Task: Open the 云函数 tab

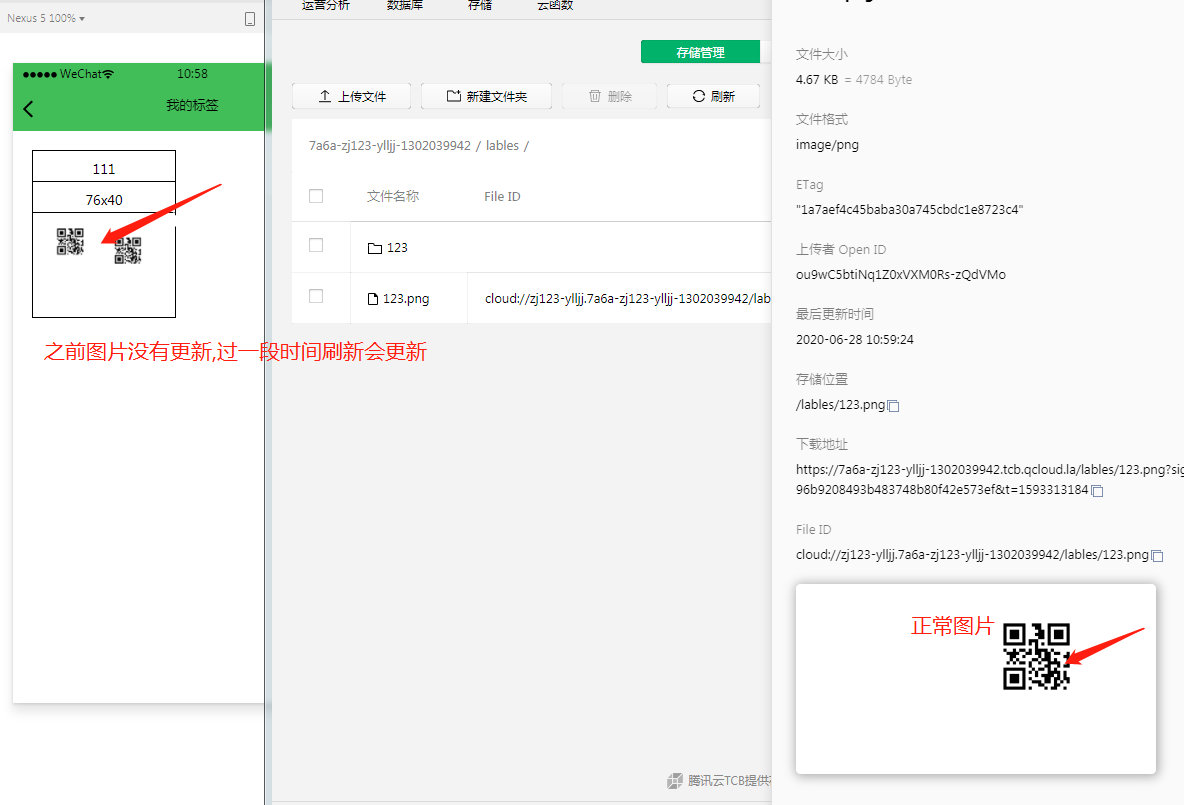Action: pos(555,5)
